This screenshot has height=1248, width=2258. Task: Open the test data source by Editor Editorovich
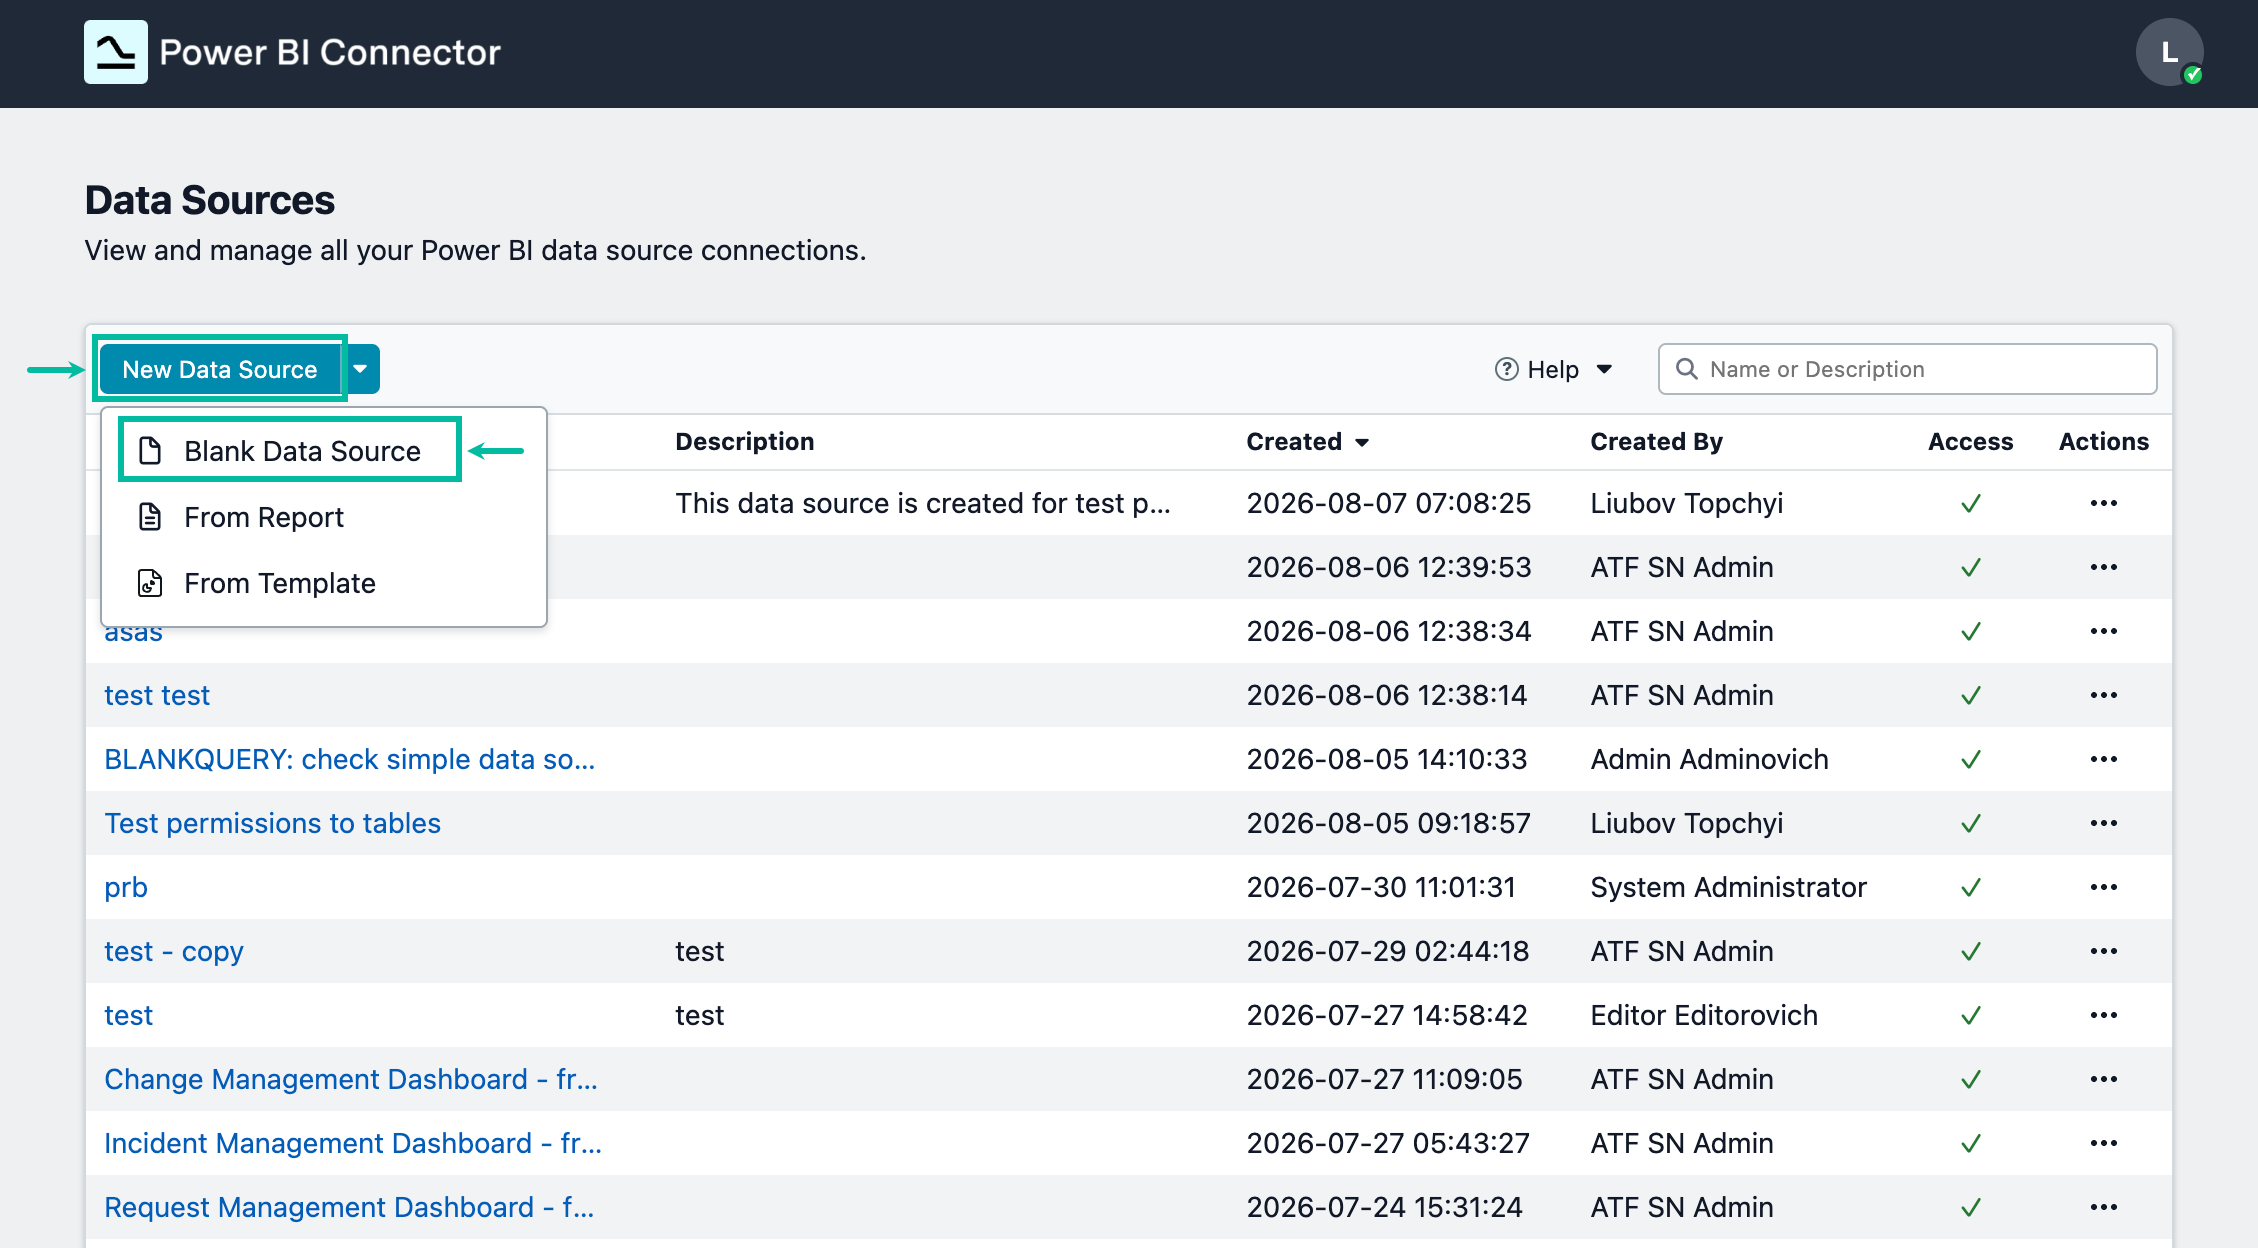pos(128,1015)
